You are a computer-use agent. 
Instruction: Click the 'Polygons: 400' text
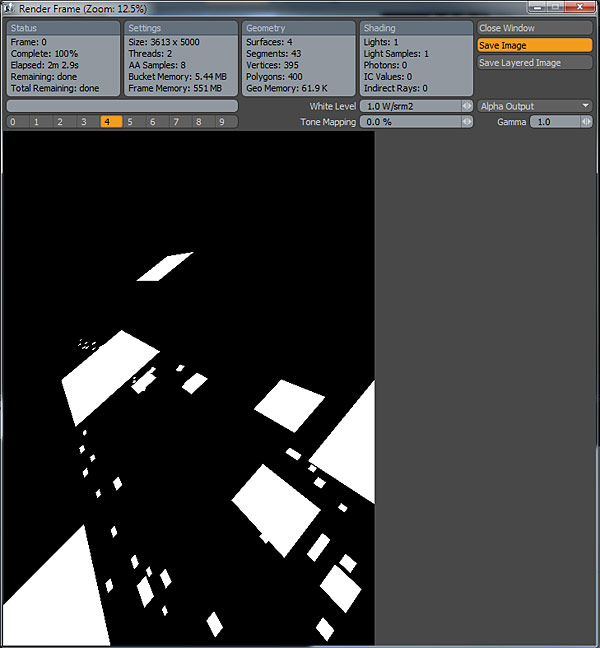click(x=274, y=77)
